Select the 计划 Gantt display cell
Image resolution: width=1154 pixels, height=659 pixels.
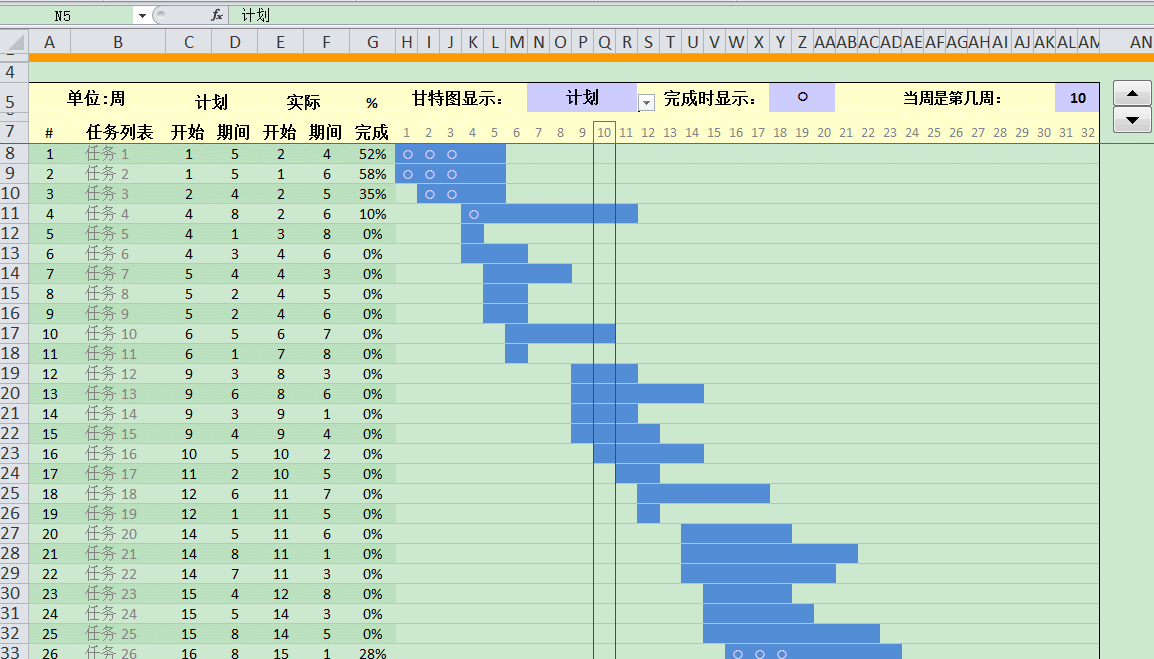(582, 98)
